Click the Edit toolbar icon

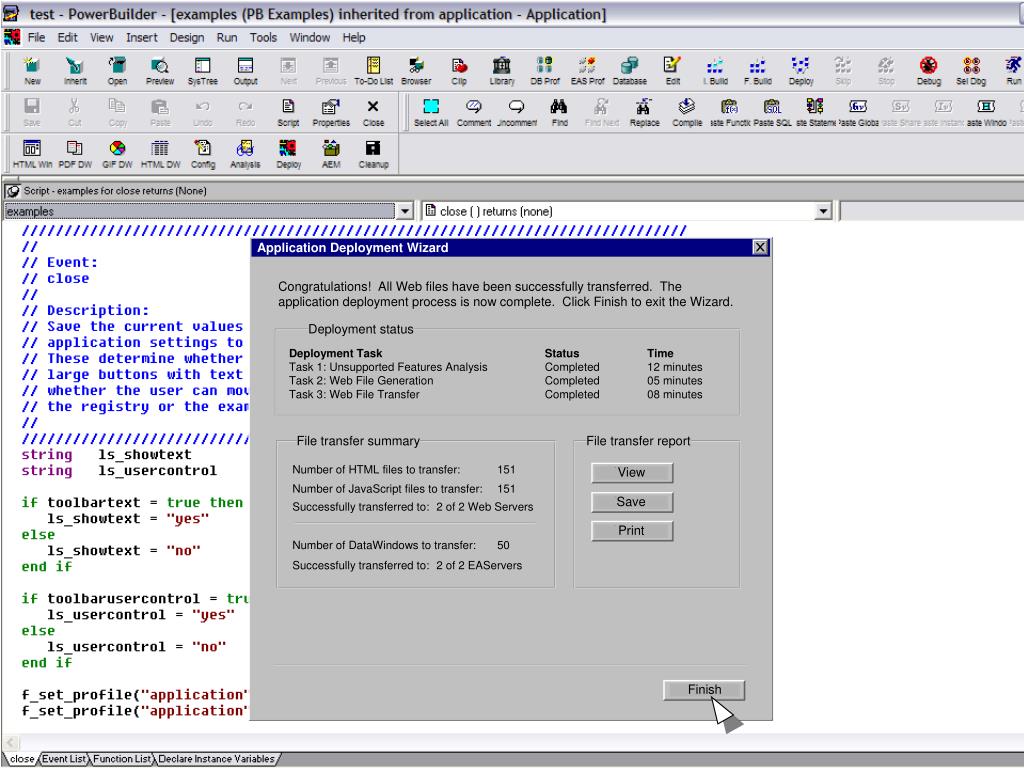tap(673, 71)
